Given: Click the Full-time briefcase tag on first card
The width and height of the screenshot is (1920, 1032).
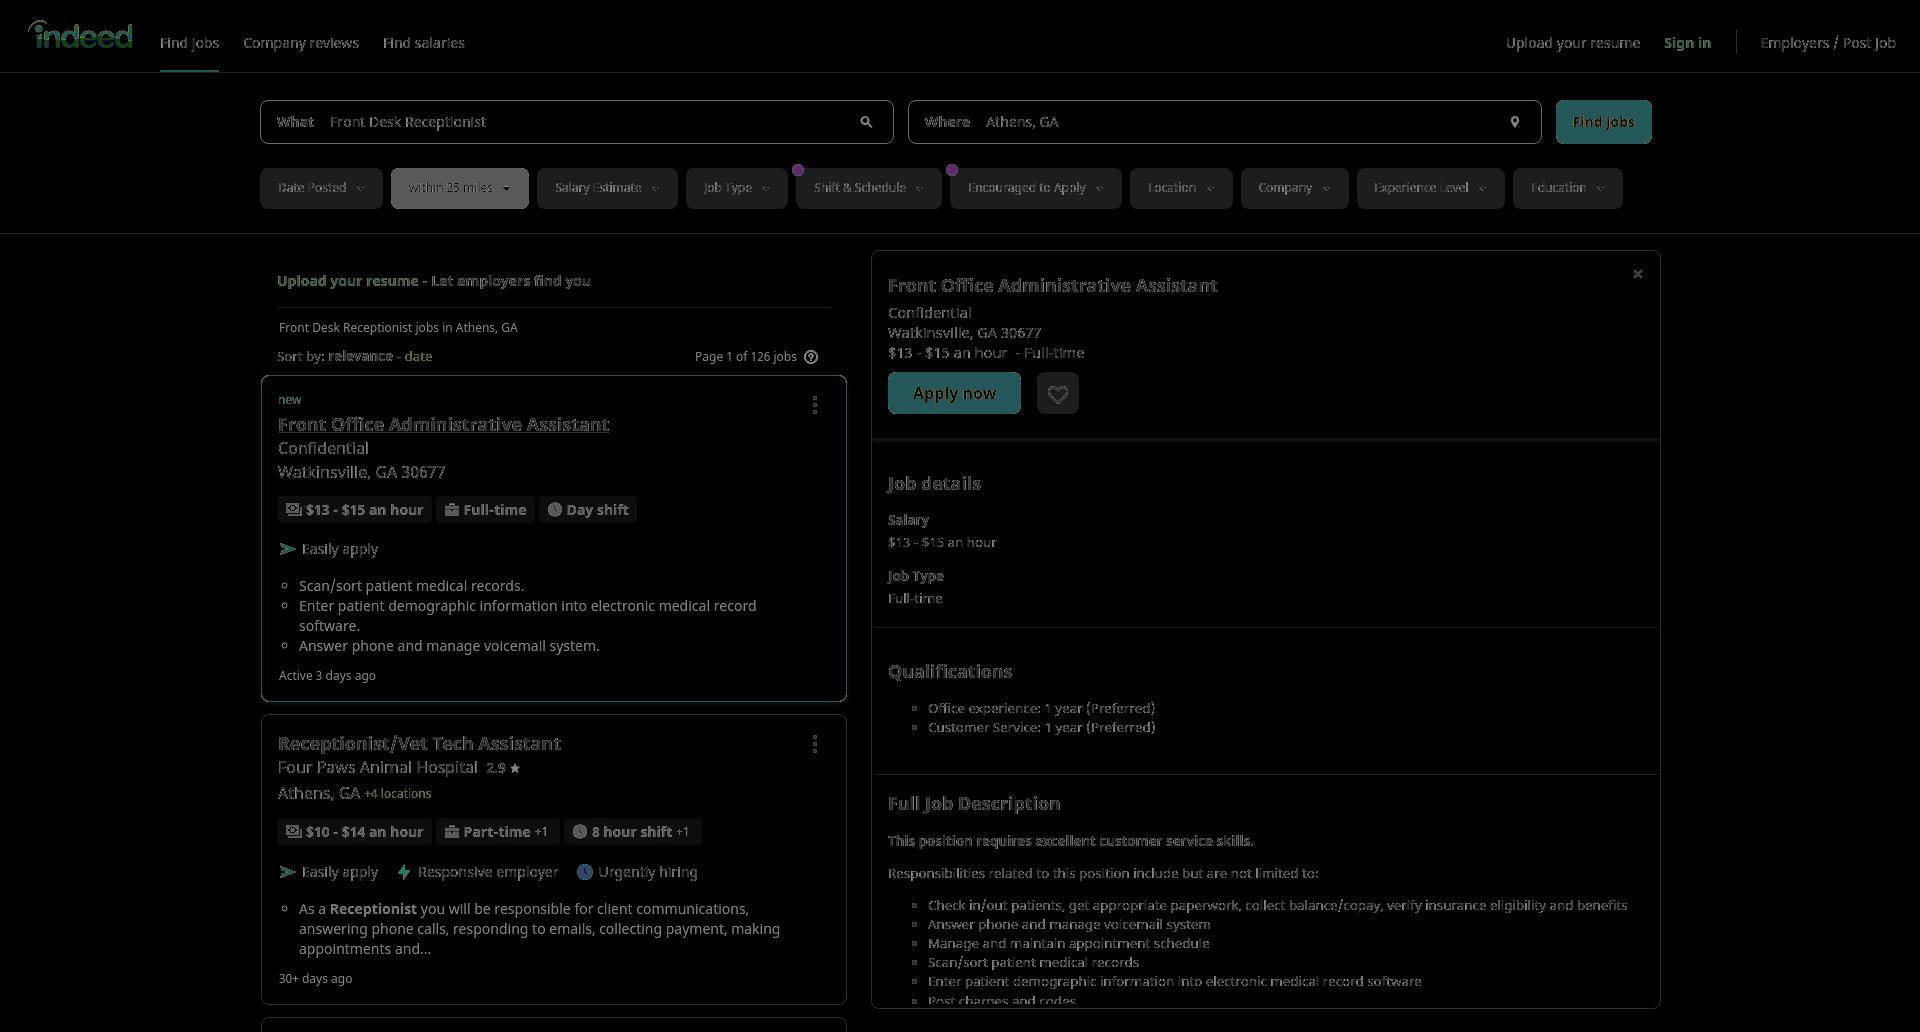Looking at the screenshot, I should point(486,510).
